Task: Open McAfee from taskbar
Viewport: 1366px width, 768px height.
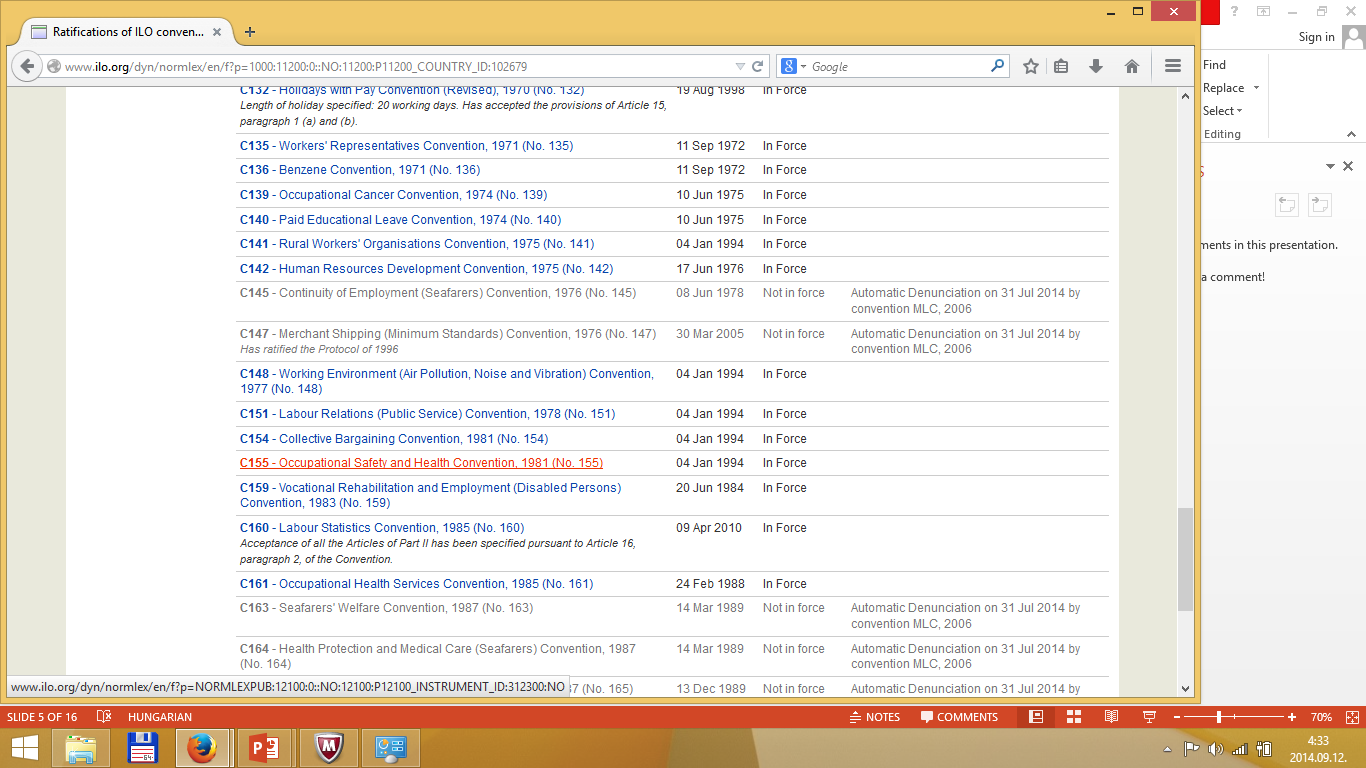Action: (330, 748)
